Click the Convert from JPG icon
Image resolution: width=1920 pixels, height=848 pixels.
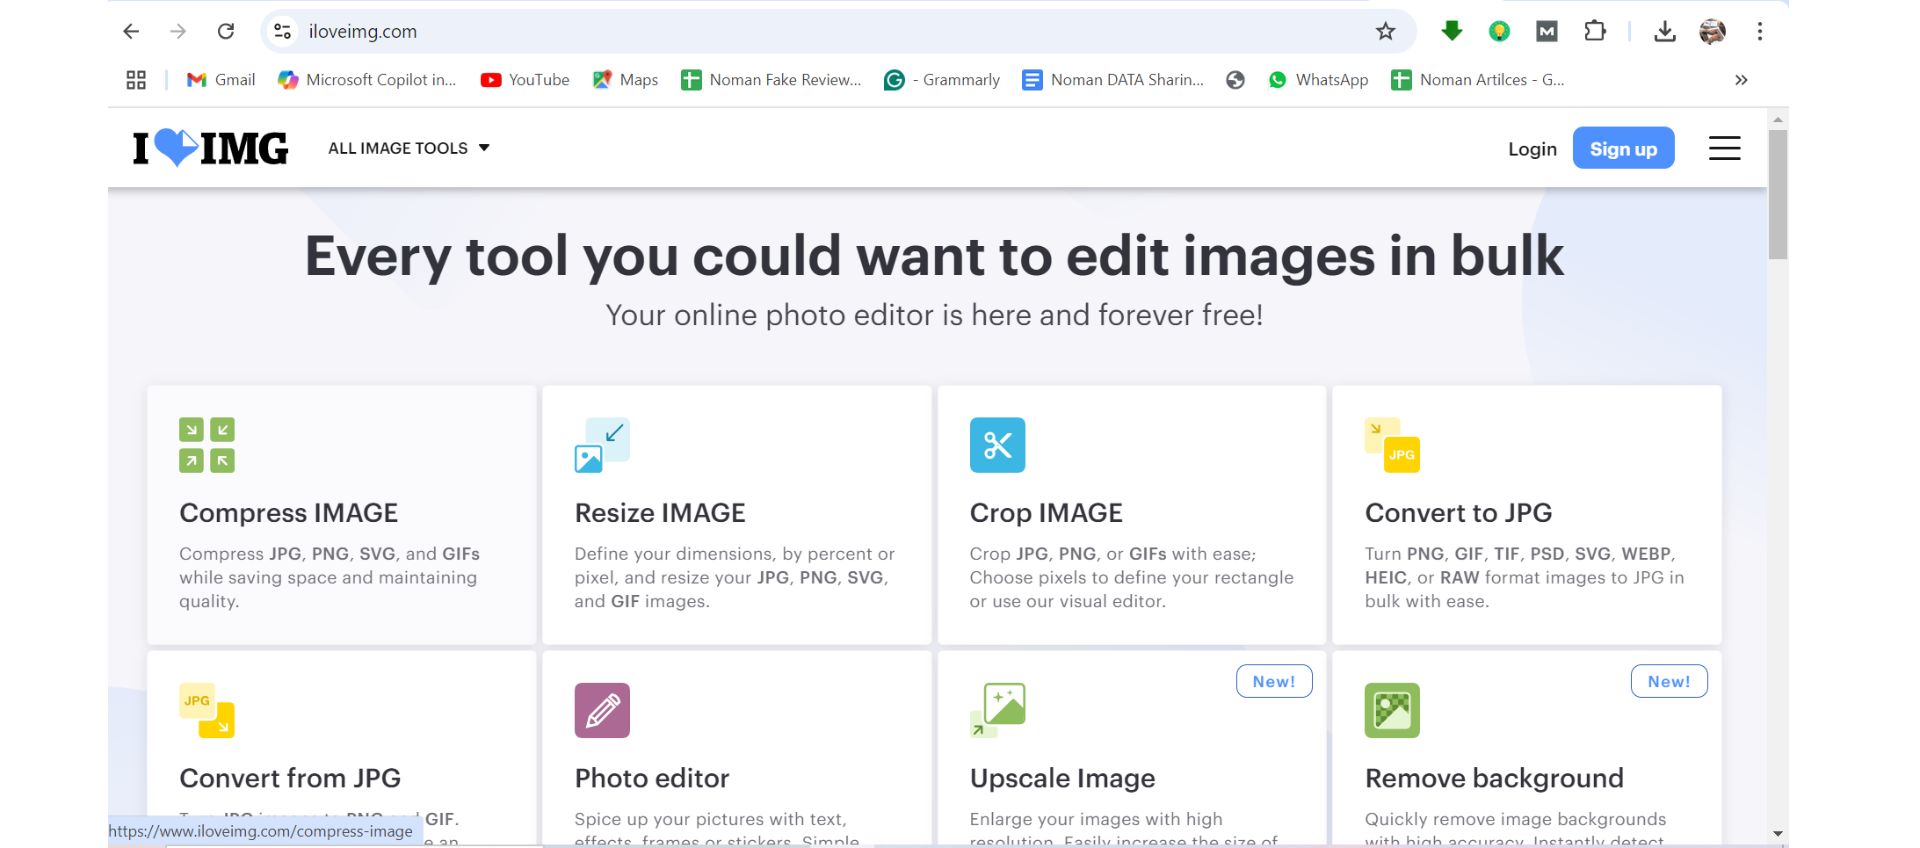tap(207, 710)
